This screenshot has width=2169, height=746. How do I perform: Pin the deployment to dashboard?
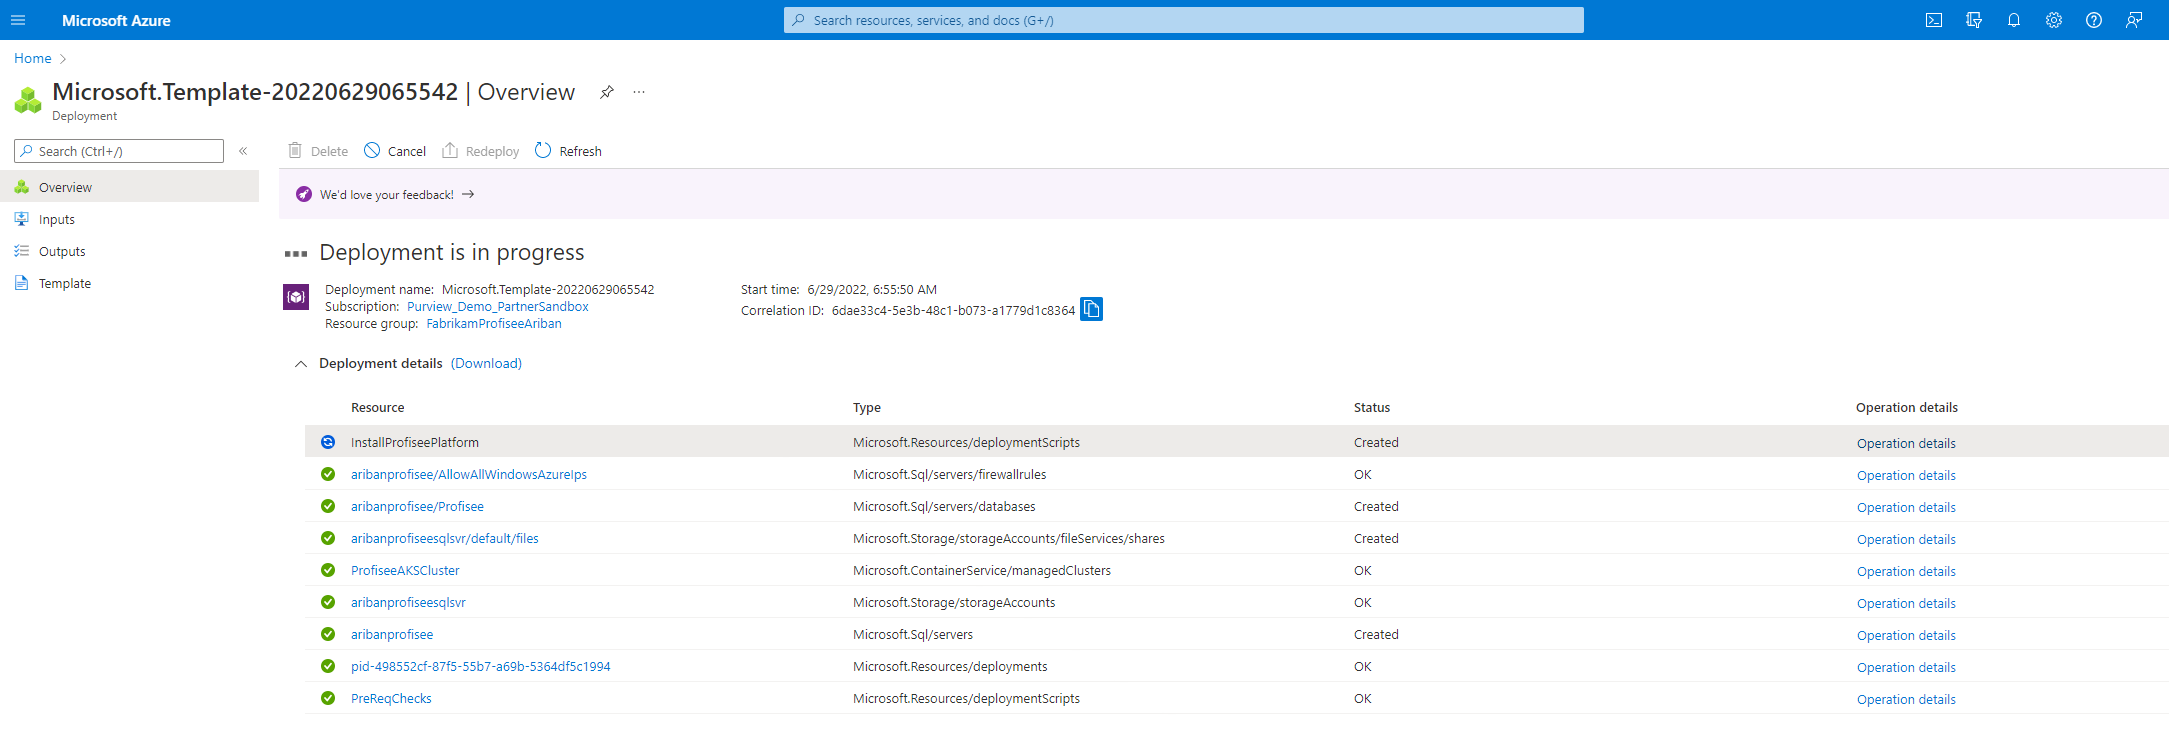[607, 92]
